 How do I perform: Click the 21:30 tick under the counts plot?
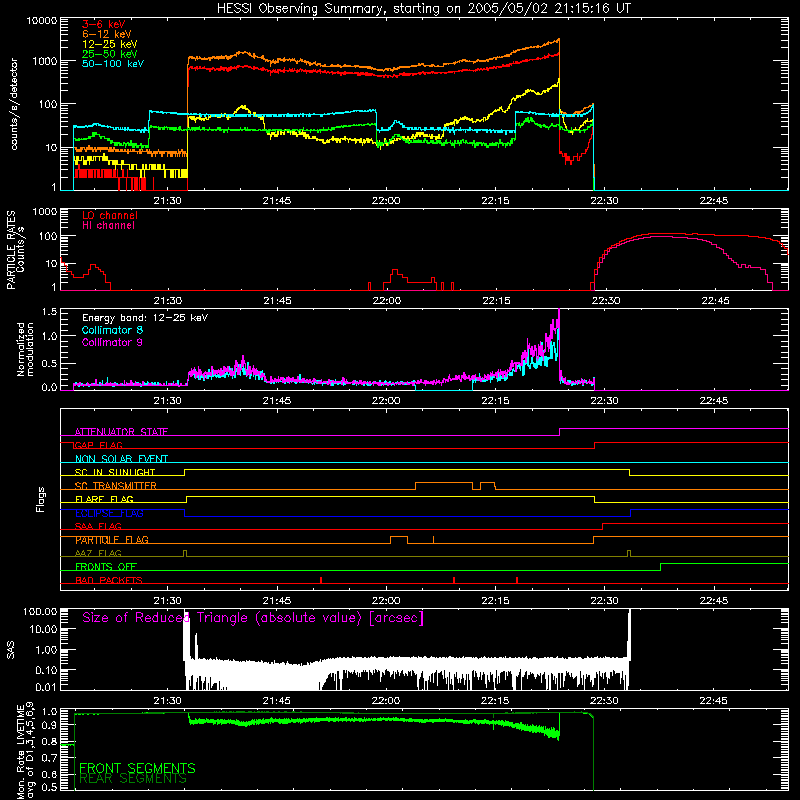pyautogui.click(x=167, y=201)
